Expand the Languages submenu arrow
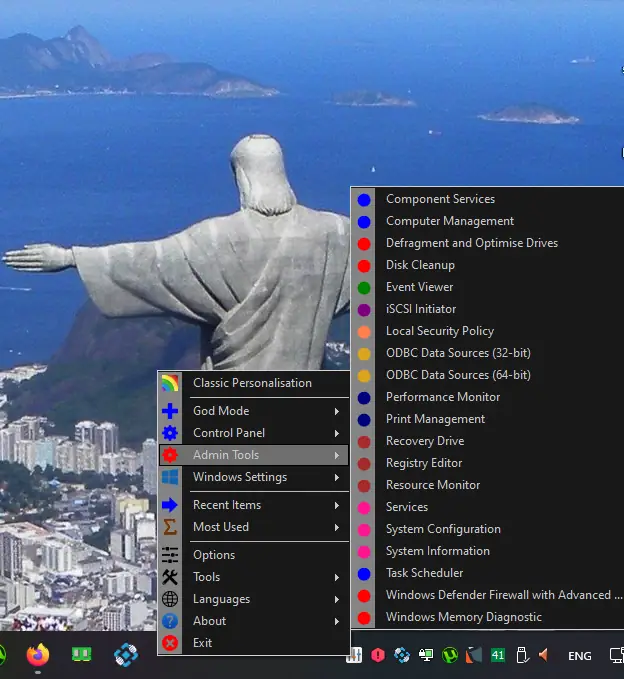624x679 pixels. pos(337,600)
